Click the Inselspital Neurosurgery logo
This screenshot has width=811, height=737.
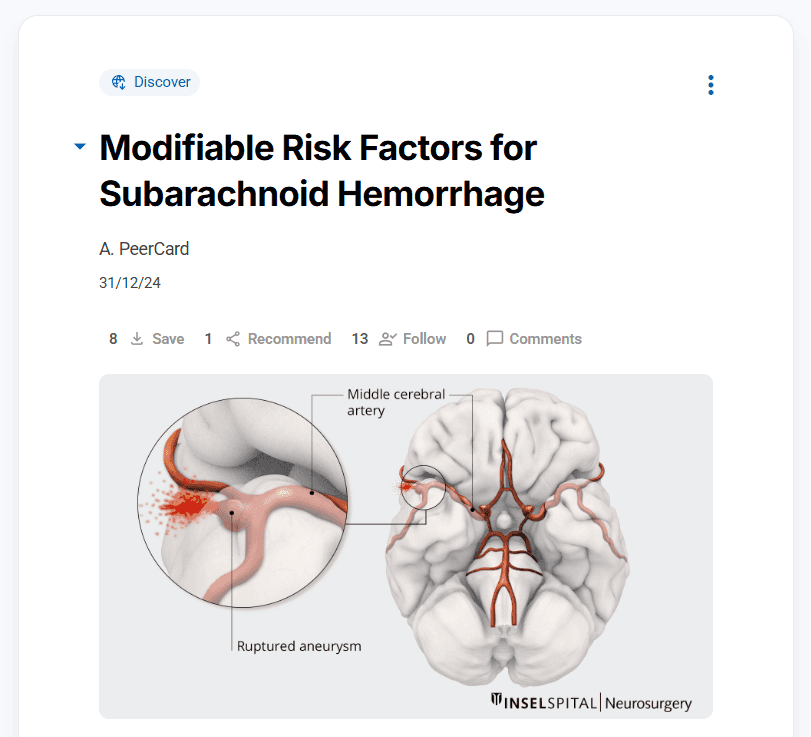(x=591, y=702)
